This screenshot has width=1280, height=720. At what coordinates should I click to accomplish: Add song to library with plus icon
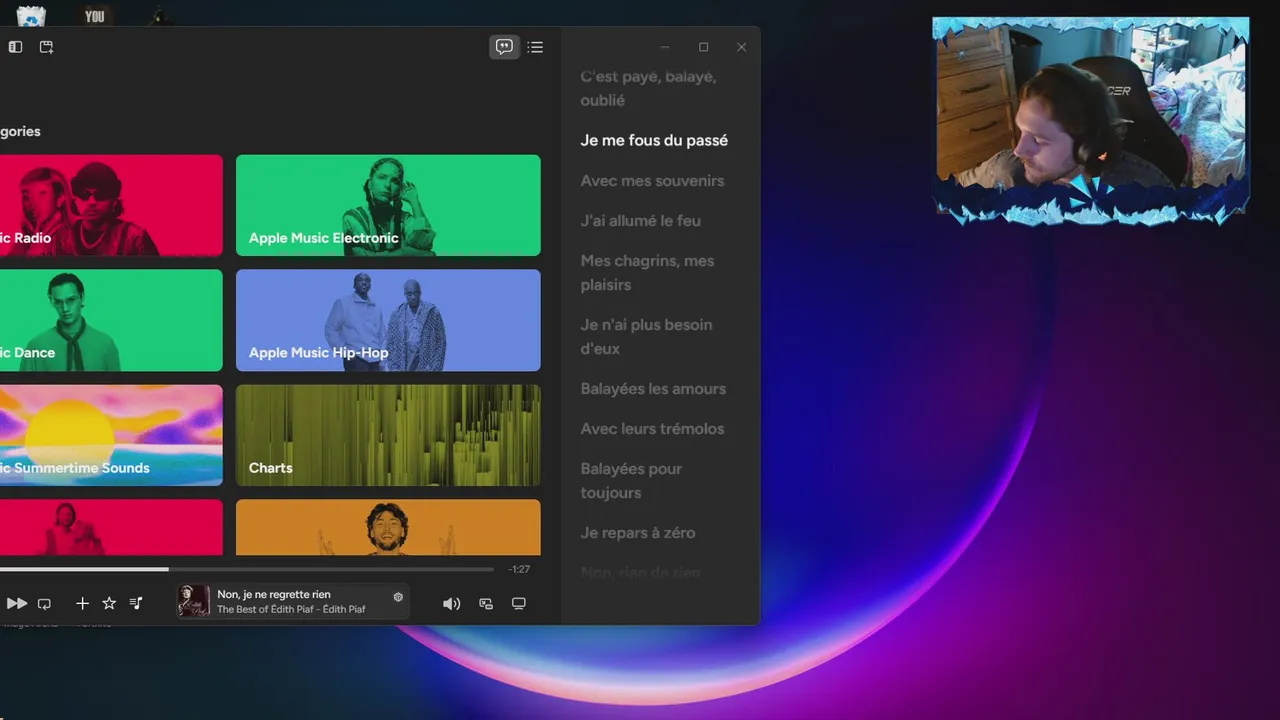83,603
